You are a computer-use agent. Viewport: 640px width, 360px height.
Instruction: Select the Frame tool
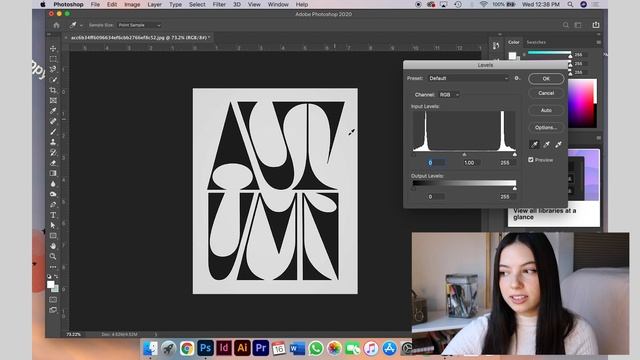pyautogui.click(x=53, y=100)
